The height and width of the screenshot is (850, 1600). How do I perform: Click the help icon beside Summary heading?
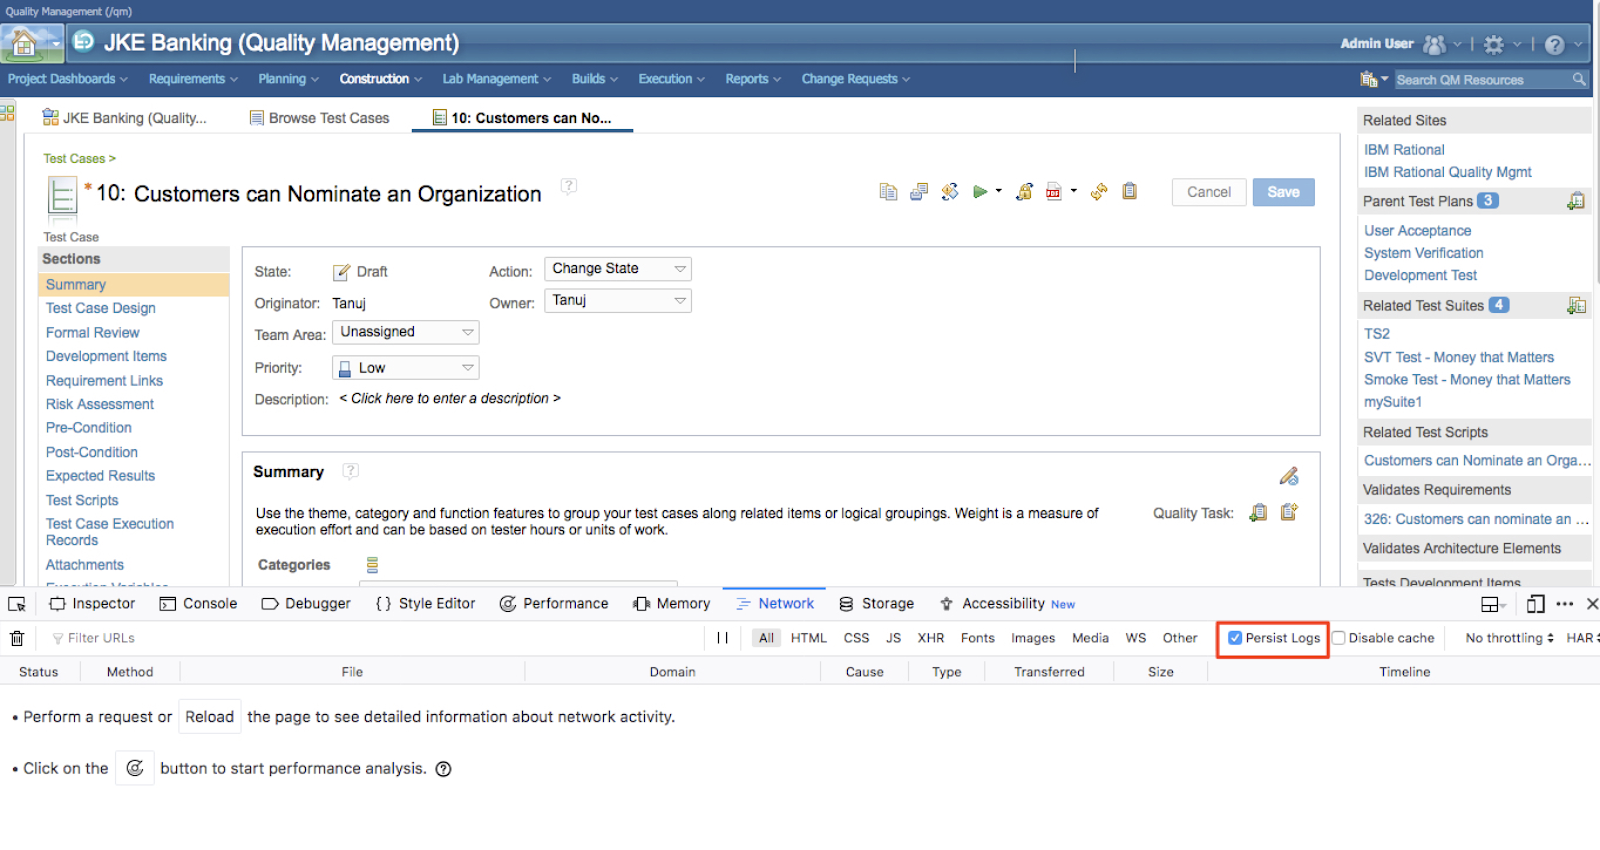click(350, 471)
